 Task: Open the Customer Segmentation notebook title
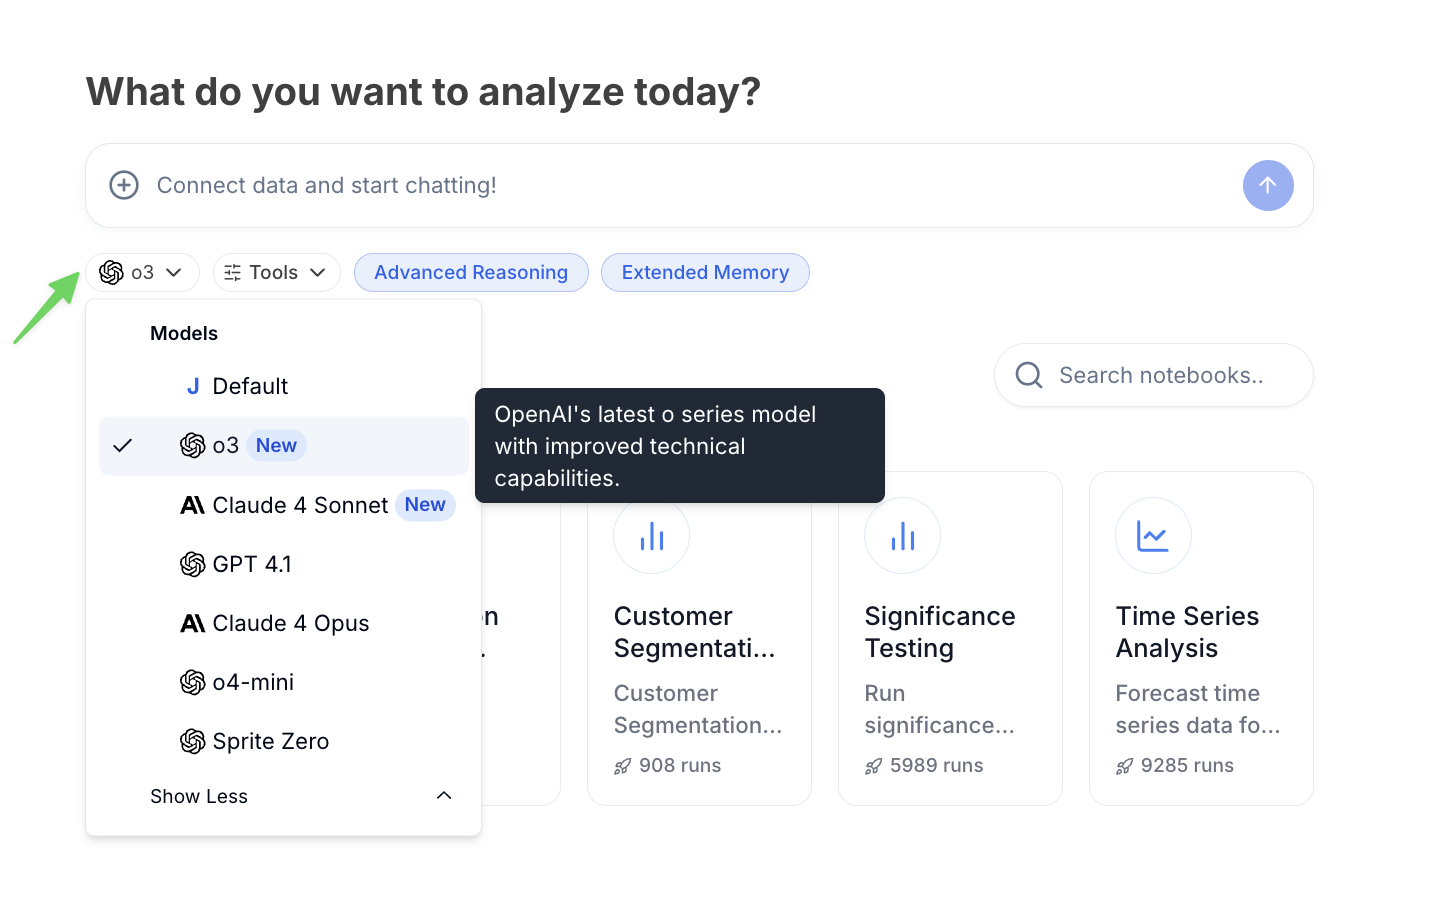click(694, 632)
